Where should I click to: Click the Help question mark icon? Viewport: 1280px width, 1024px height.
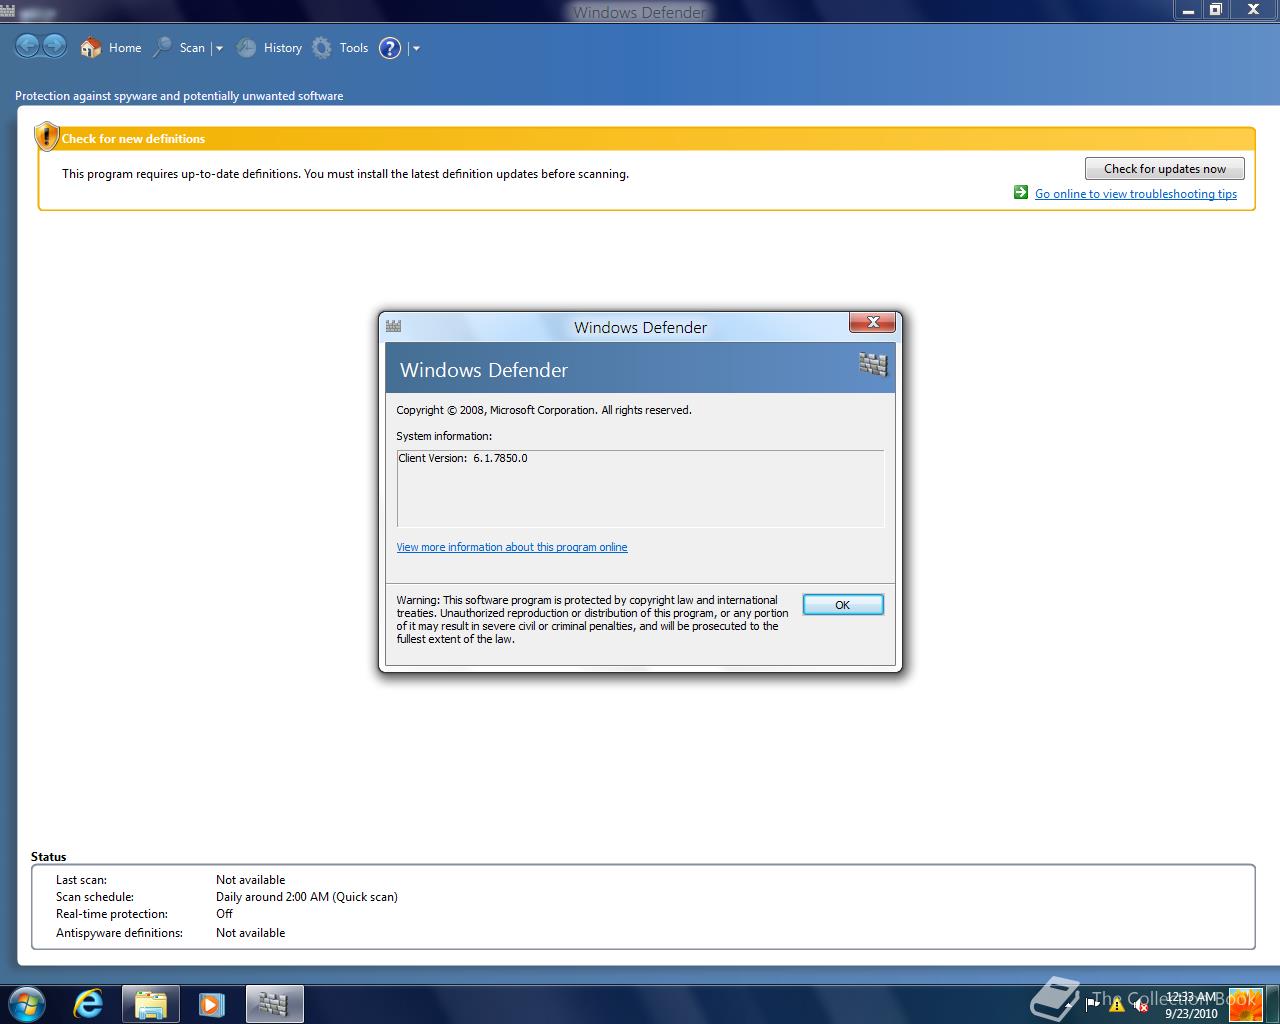(x=390, y=47)
